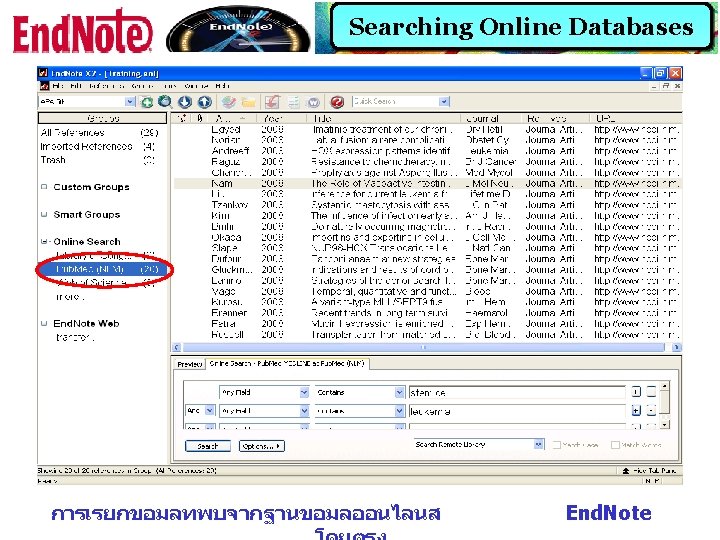Sort by the Title column header

(384, 118)
